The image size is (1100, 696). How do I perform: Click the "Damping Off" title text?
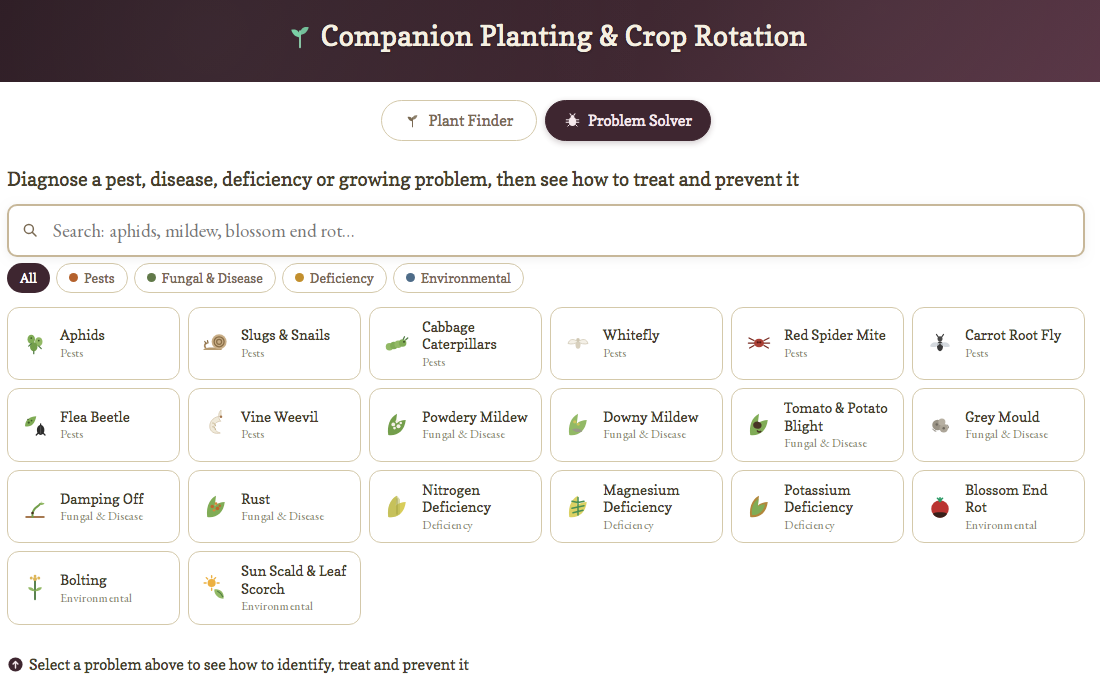point(102,499)
